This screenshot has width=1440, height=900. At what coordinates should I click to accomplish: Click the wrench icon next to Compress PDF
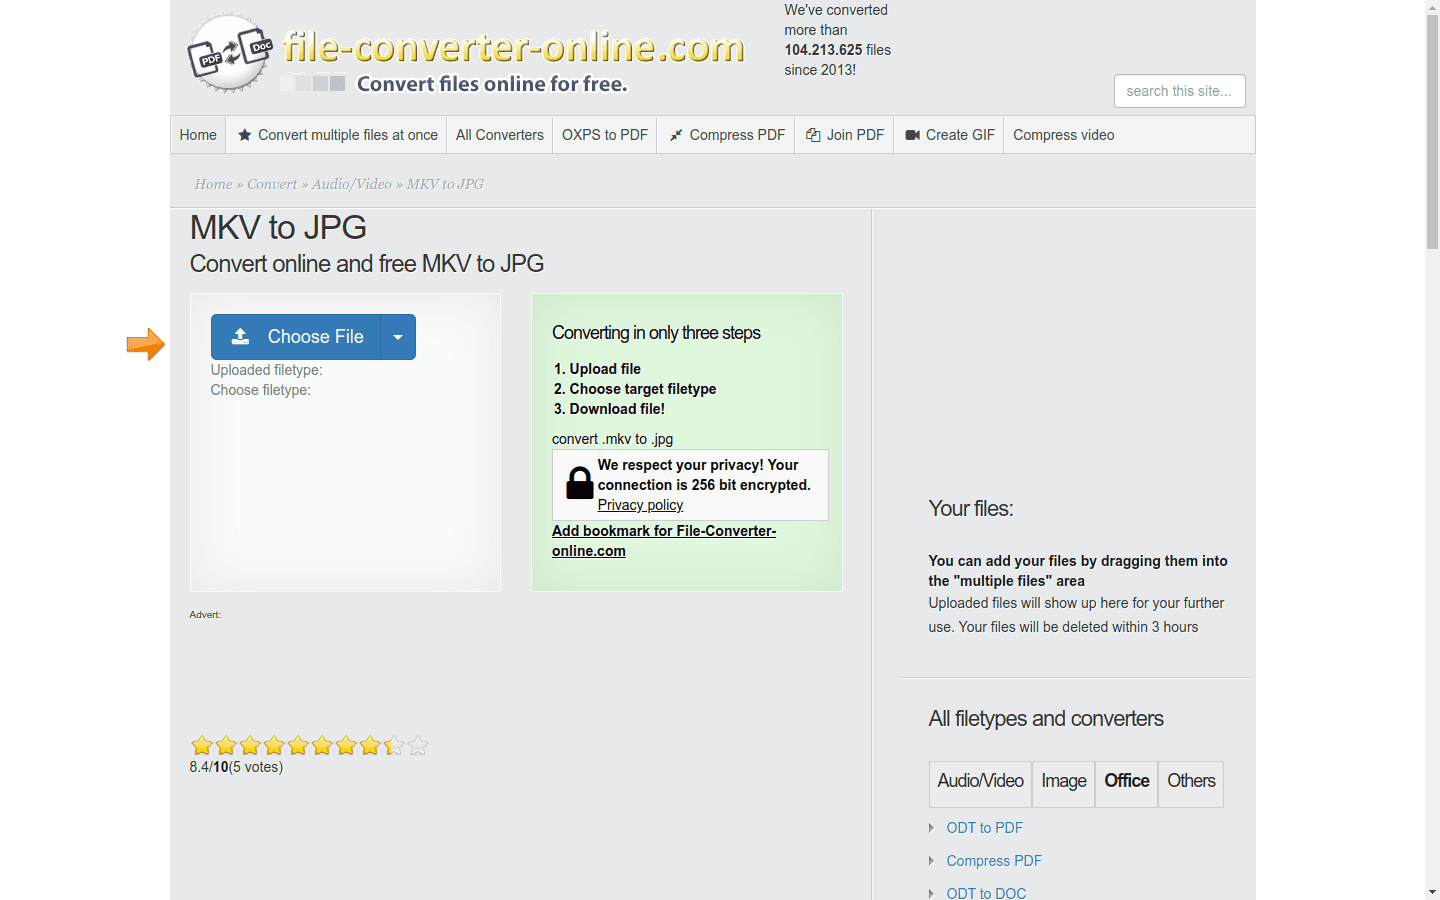675,133
